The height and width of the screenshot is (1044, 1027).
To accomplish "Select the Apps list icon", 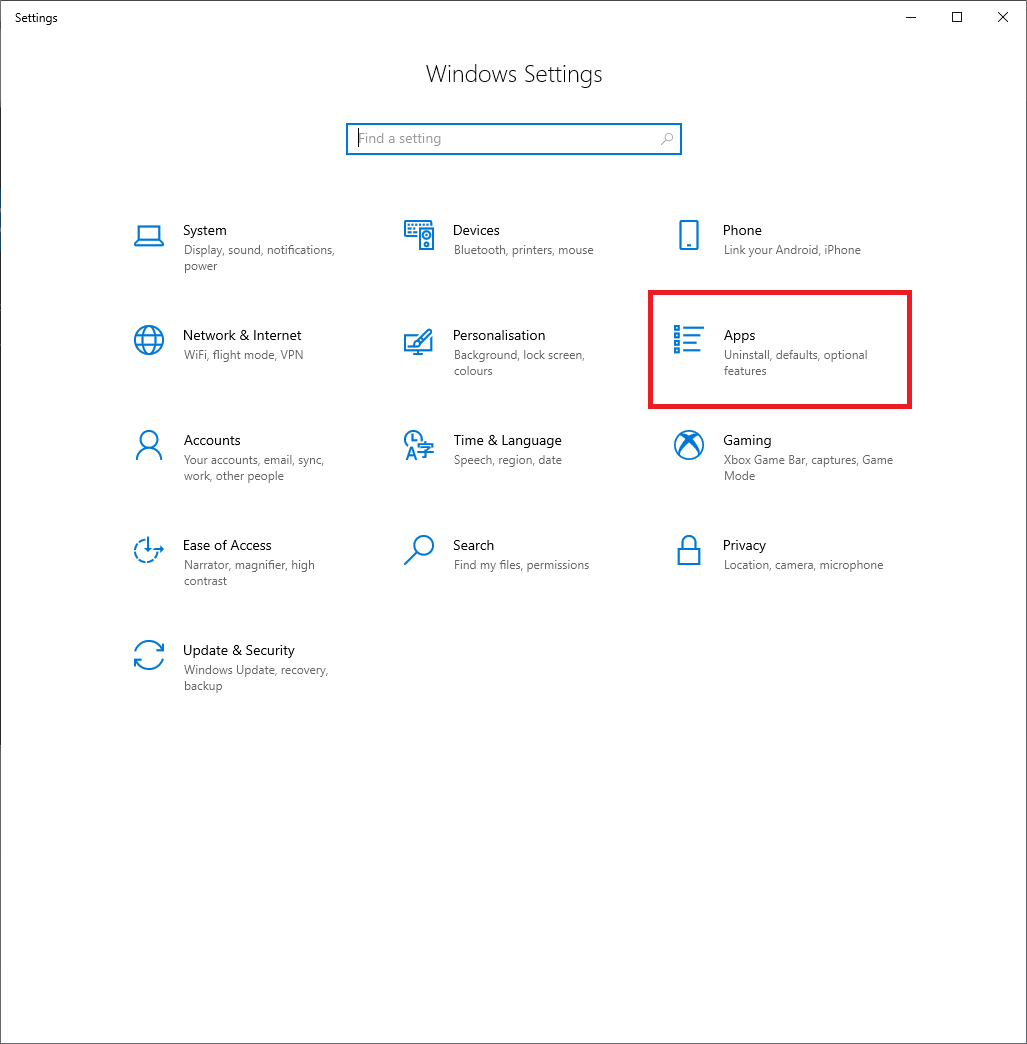I will click(689, 339).
